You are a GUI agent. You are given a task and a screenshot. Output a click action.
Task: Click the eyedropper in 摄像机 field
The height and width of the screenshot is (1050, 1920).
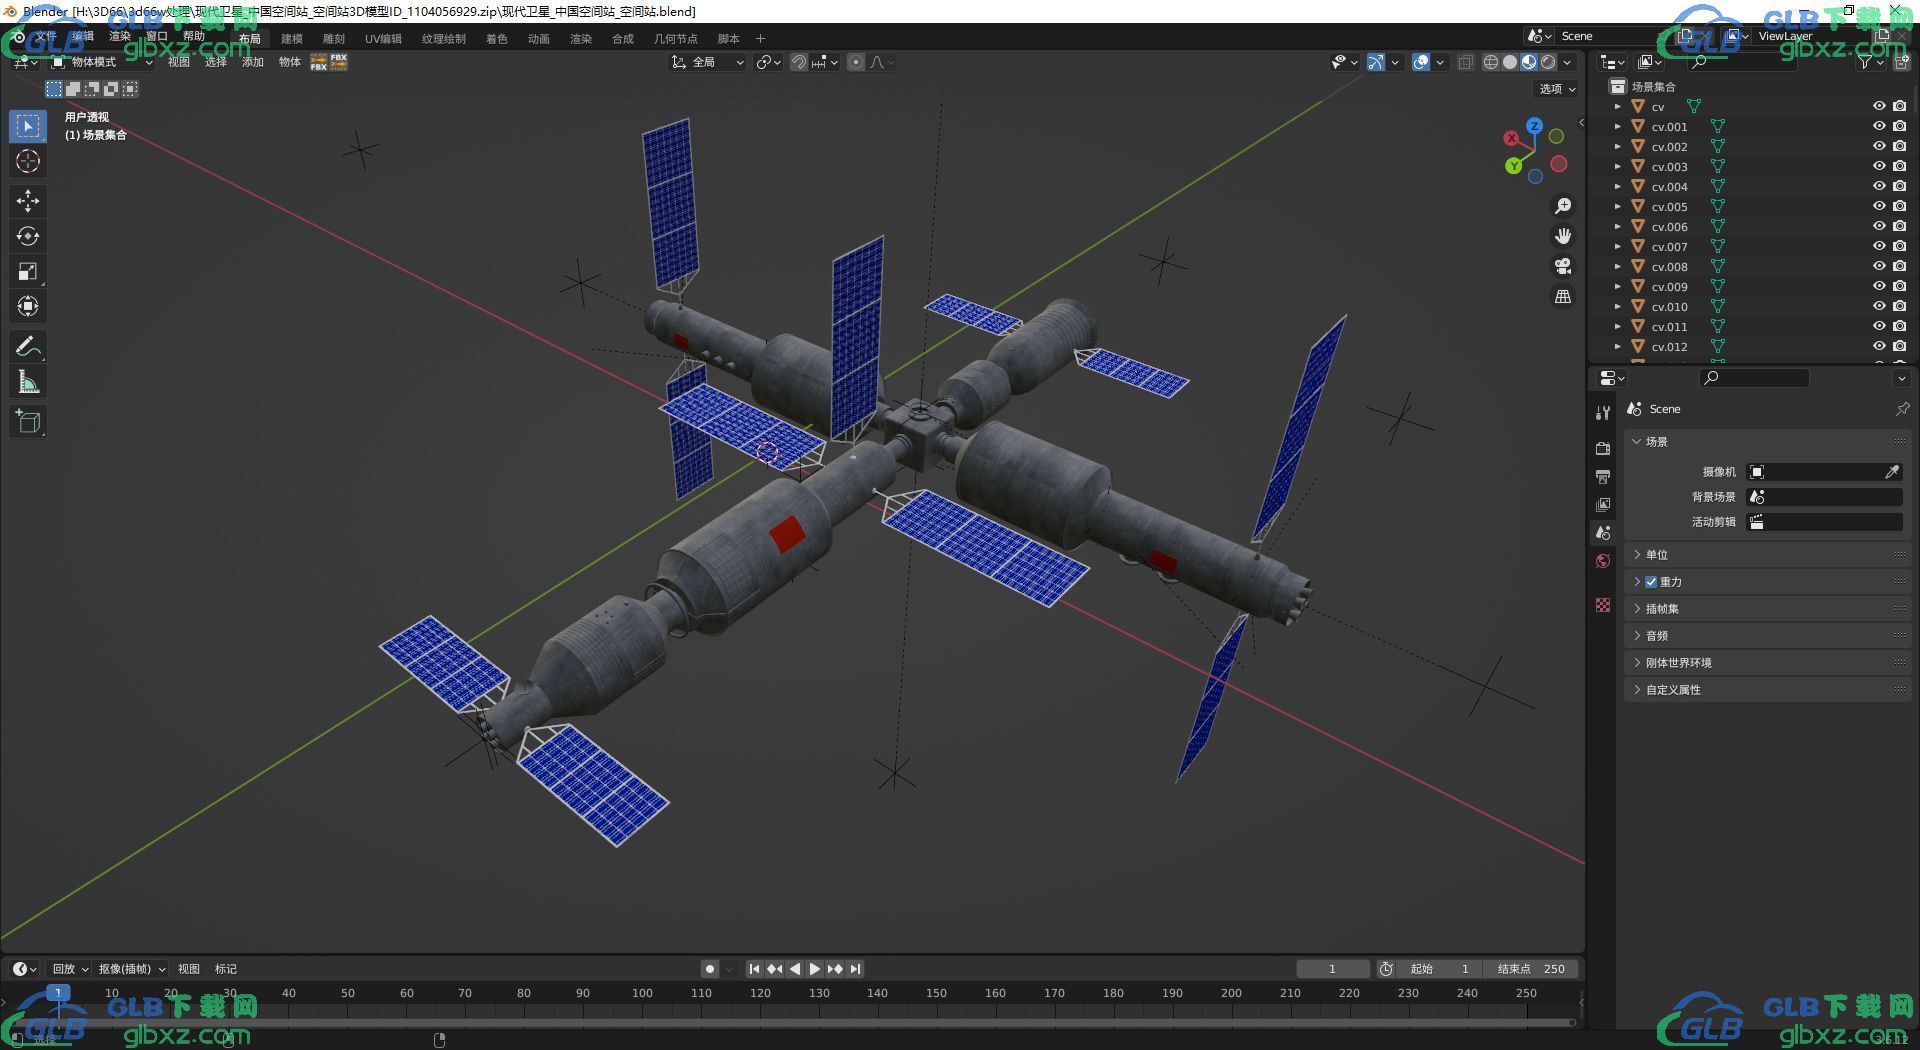coord(1892,472)
